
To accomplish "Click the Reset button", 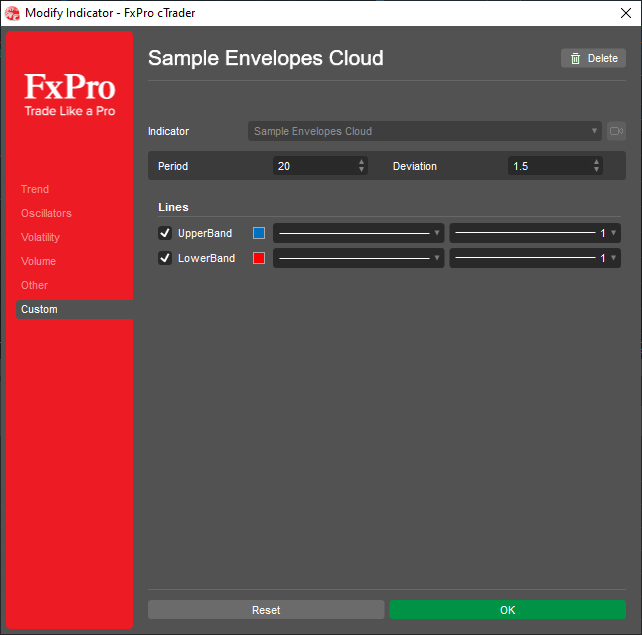I will point(266,610).
